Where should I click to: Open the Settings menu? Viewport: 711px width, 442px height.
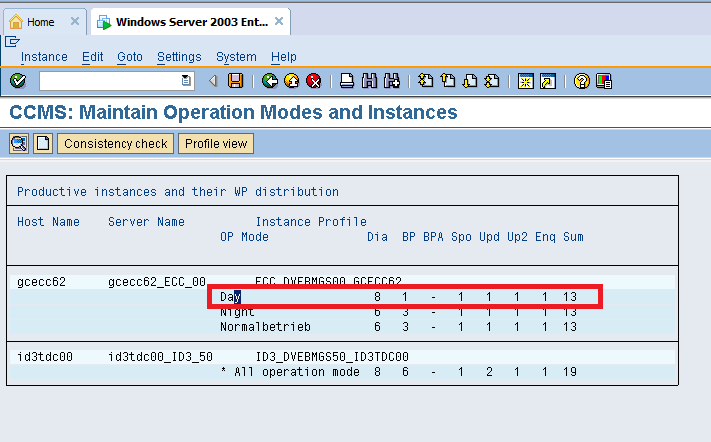pyautogui.click(x=179, y=57)
